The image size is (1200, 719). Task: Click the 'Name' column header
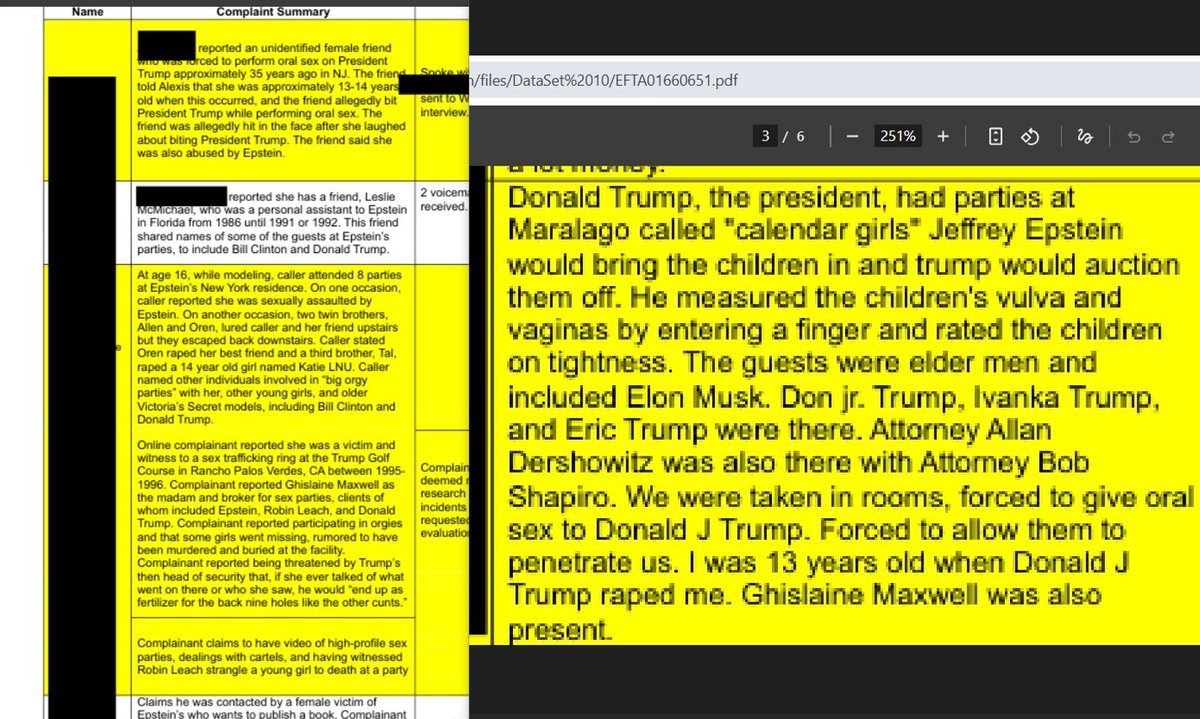point(87,10)
